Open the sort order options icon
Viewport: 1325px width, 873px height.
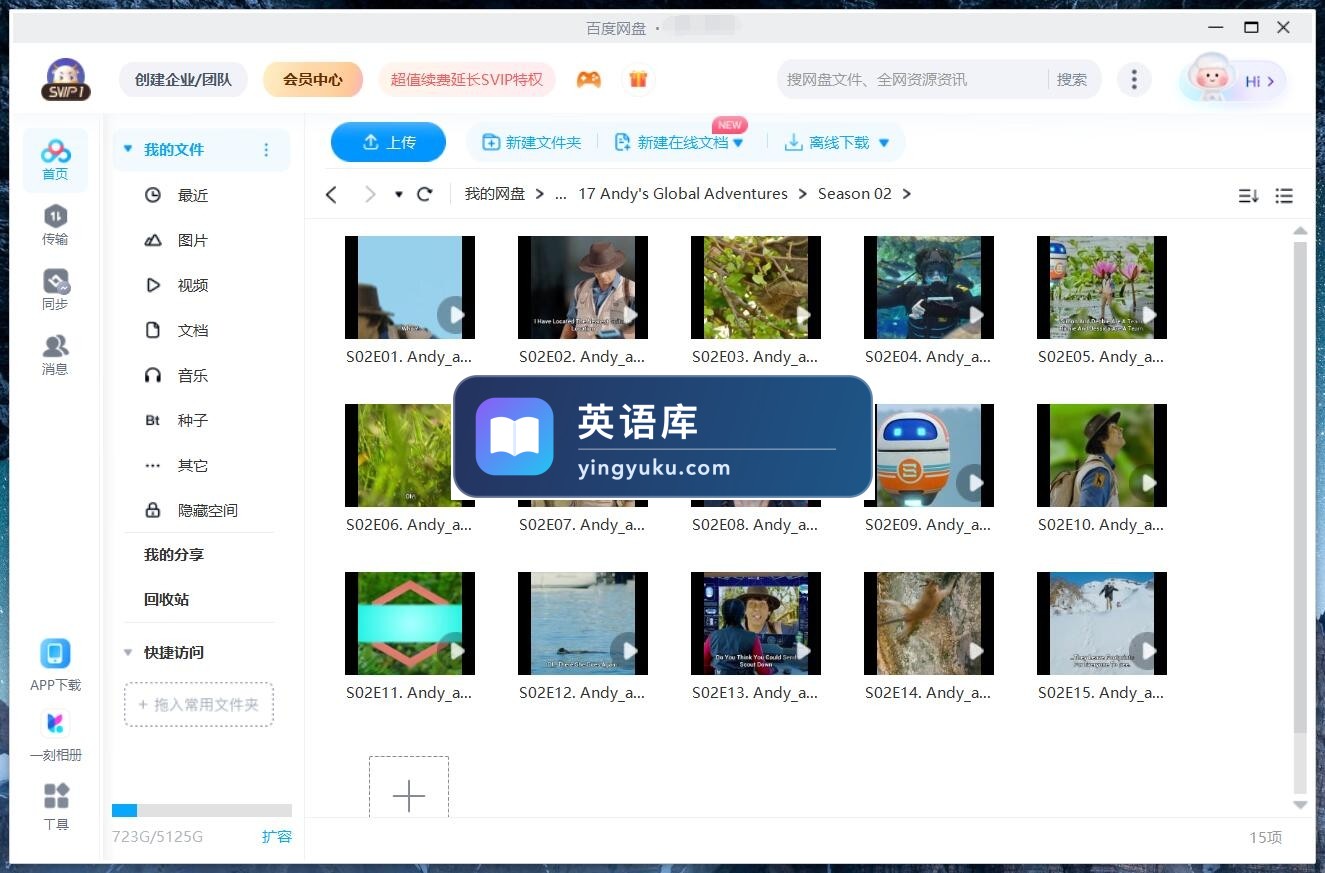pyautogui.click(x=1248, y=196)
